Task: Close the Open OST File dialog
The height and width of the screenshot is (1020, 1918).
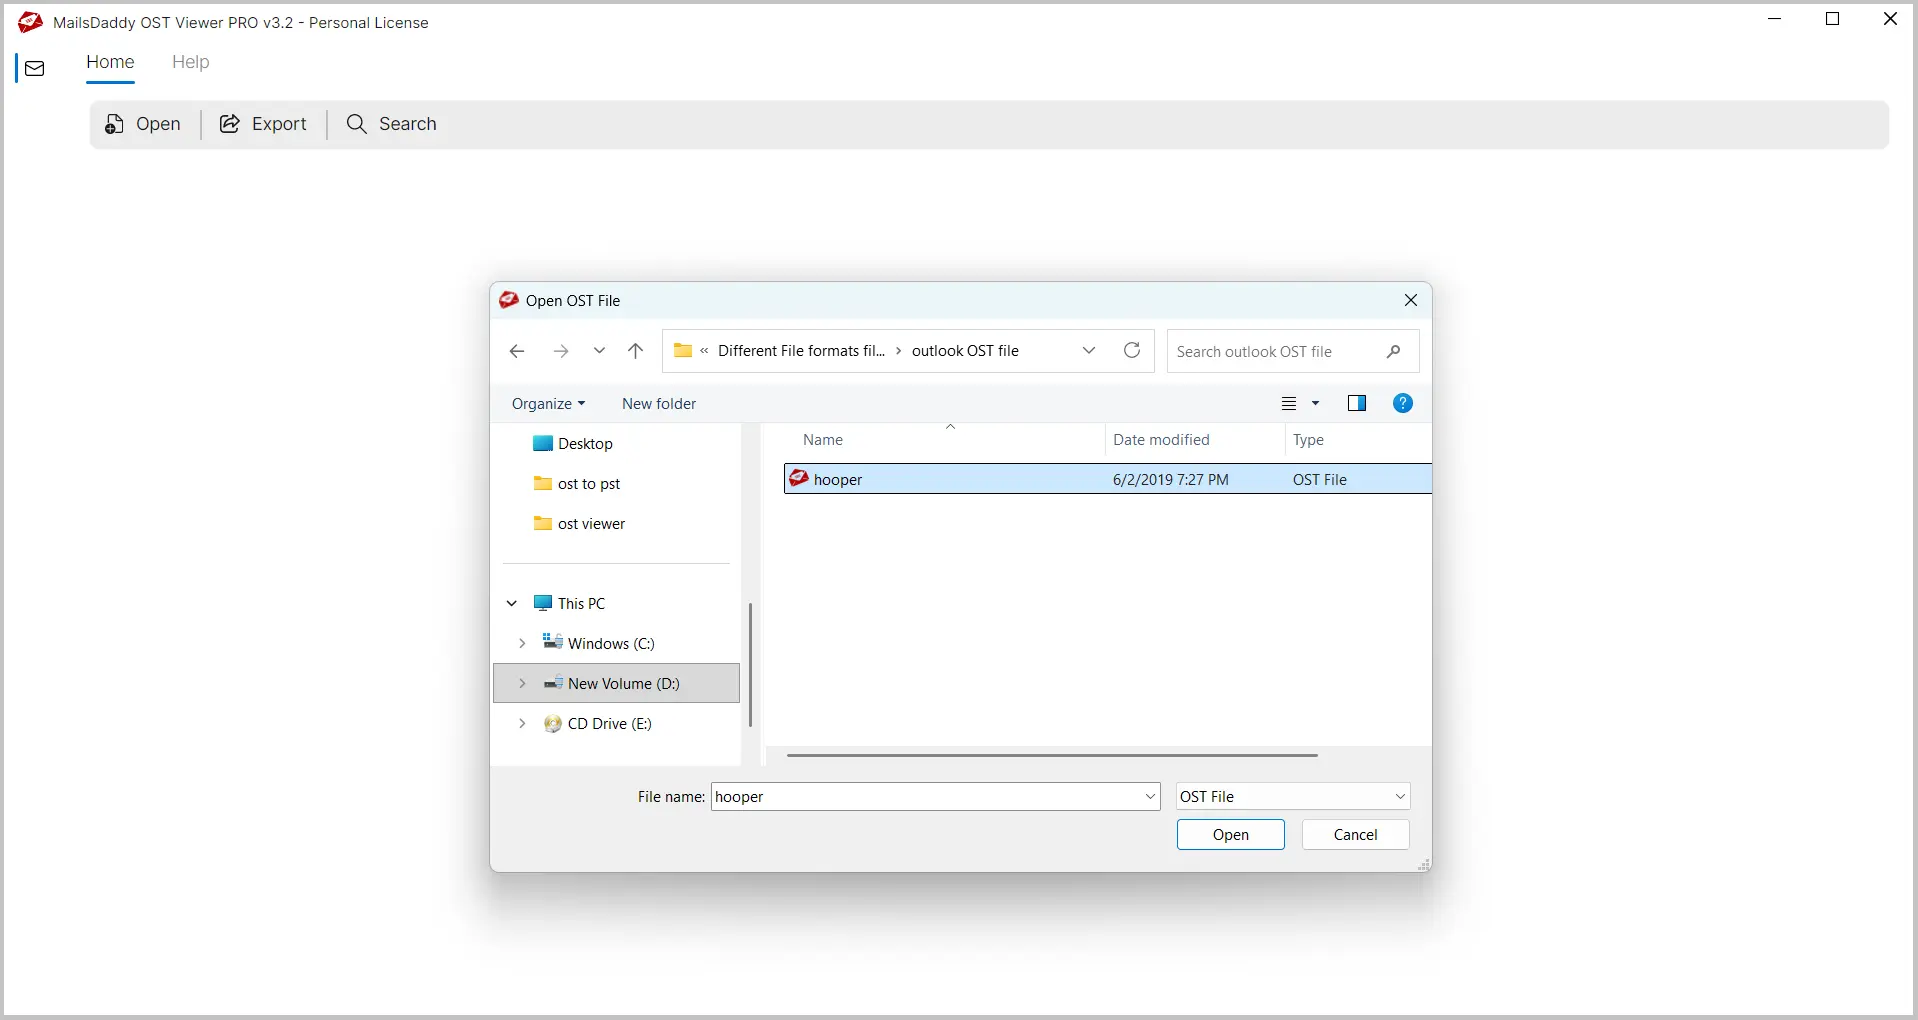Action: (x=1411, y=300)
